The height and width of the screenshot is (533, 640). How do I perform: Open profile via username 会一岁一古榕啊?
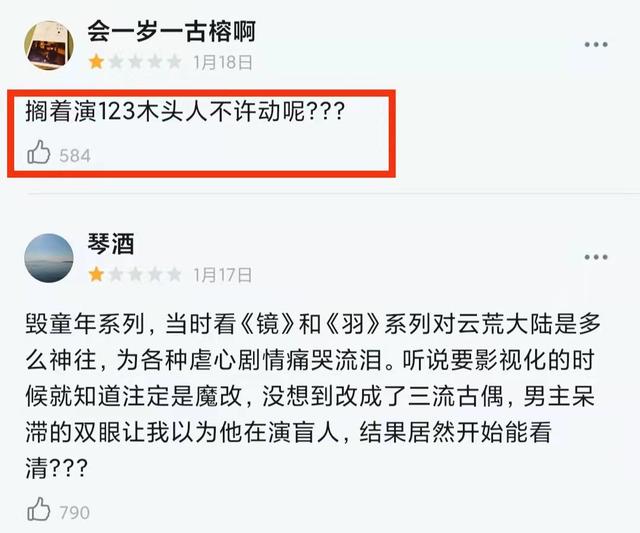171,31
